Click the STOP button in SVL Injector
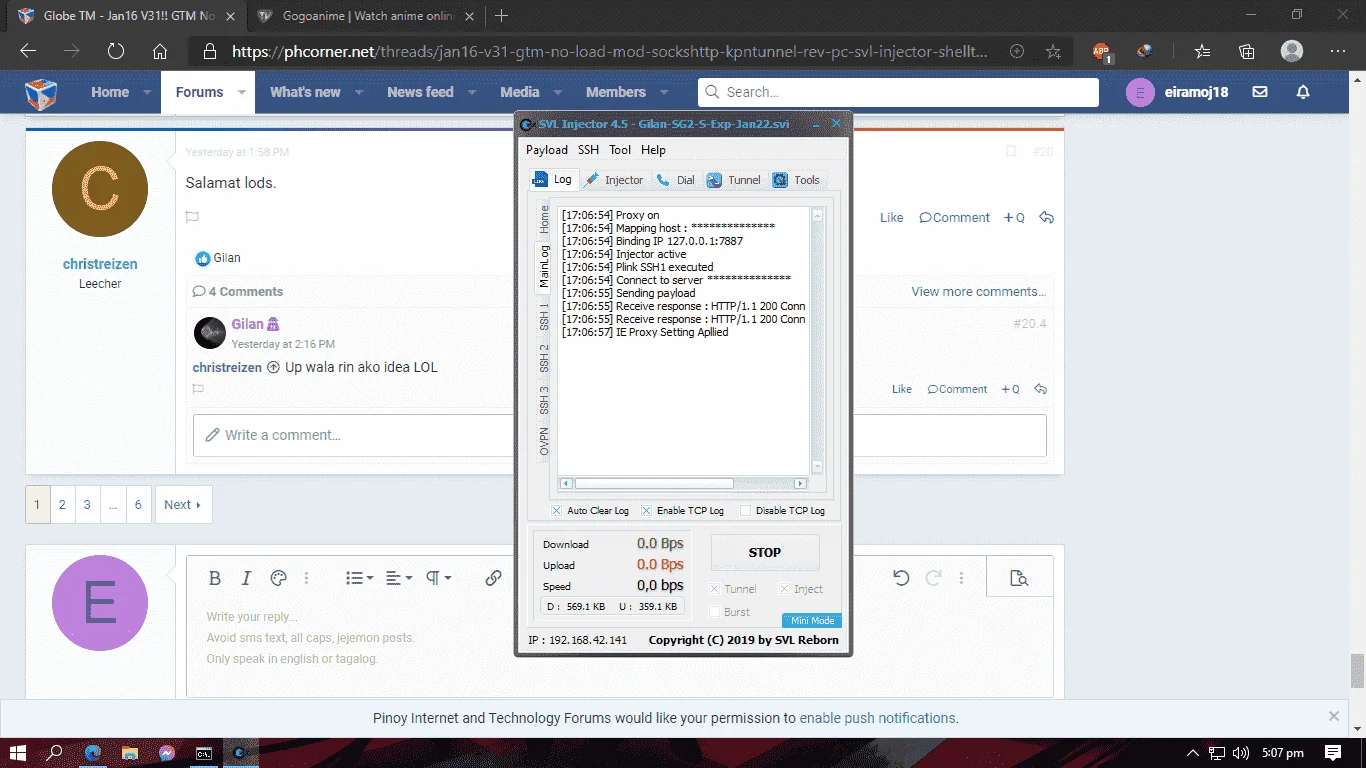Screen dimensions: 1366x768 765,552
